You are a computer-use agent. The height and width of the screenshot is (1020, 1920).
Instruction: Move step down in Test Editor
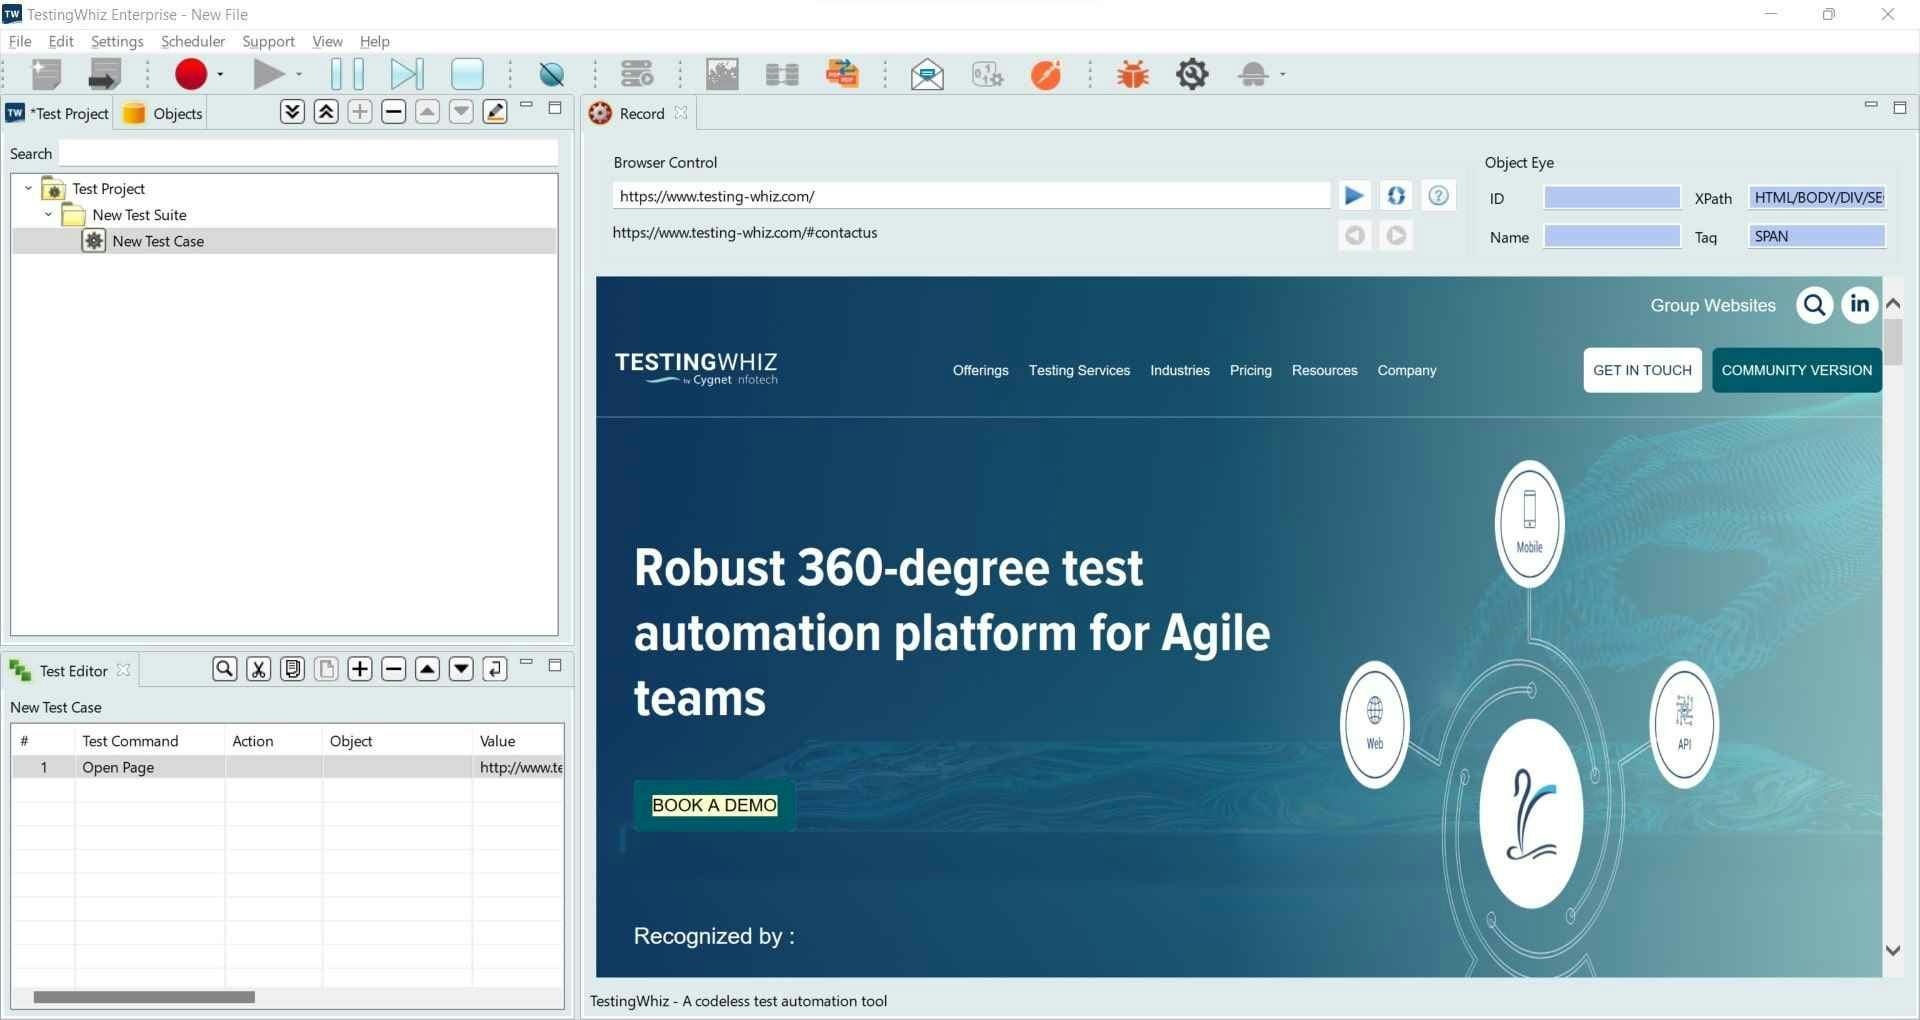click(x=461, y=669)
